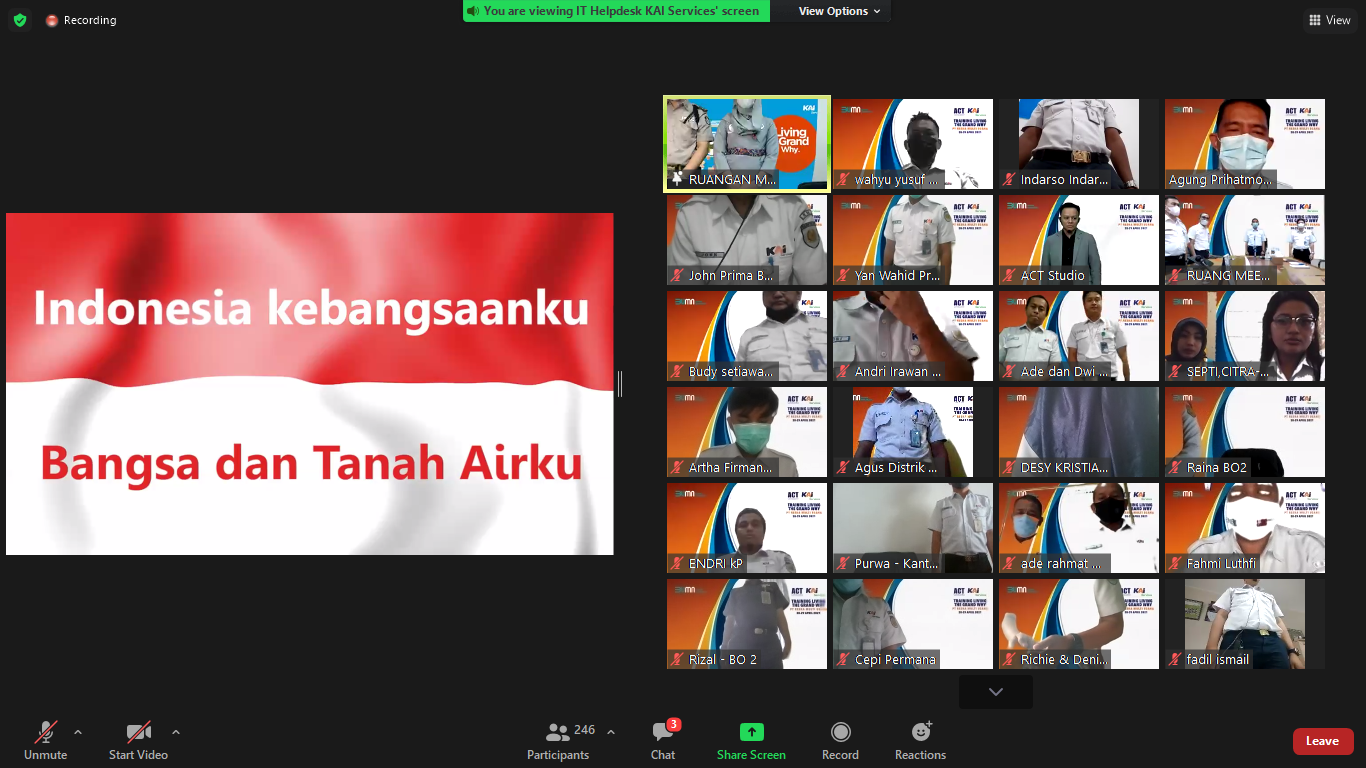
Task: Select the ACT Studio video tile
Action: point(1078,240)
